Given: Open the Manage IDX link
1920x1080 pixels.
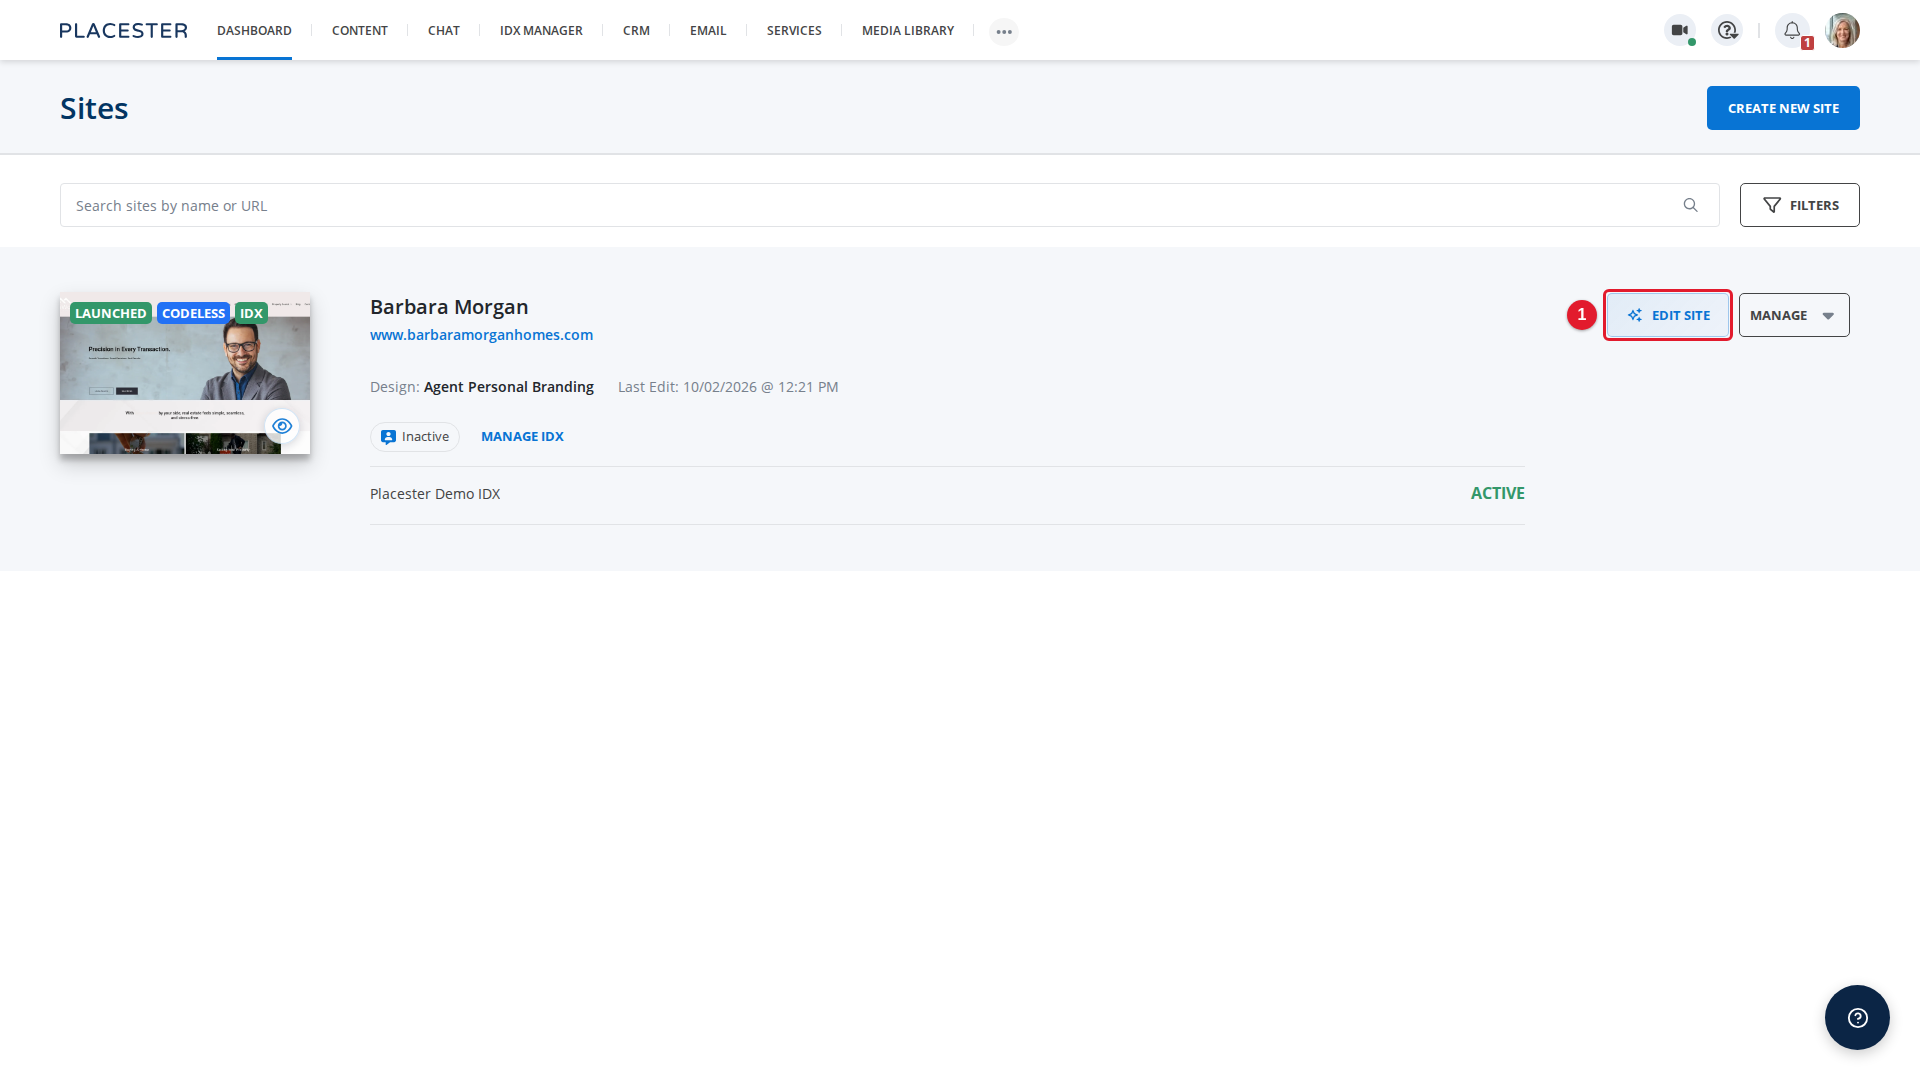Looking at the screenshot, I should point(522,437).
